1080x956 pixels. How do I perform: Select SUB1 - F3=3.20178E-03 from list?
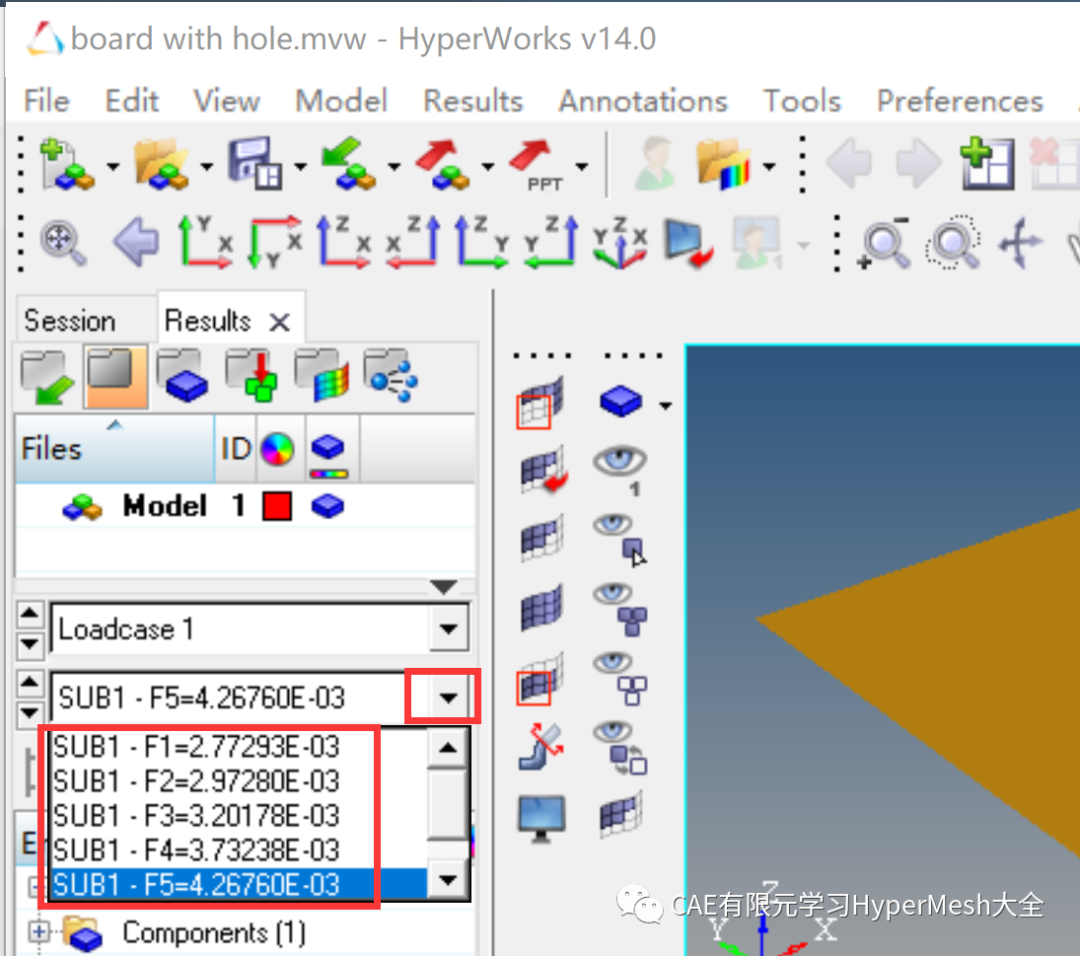(197, 815)
